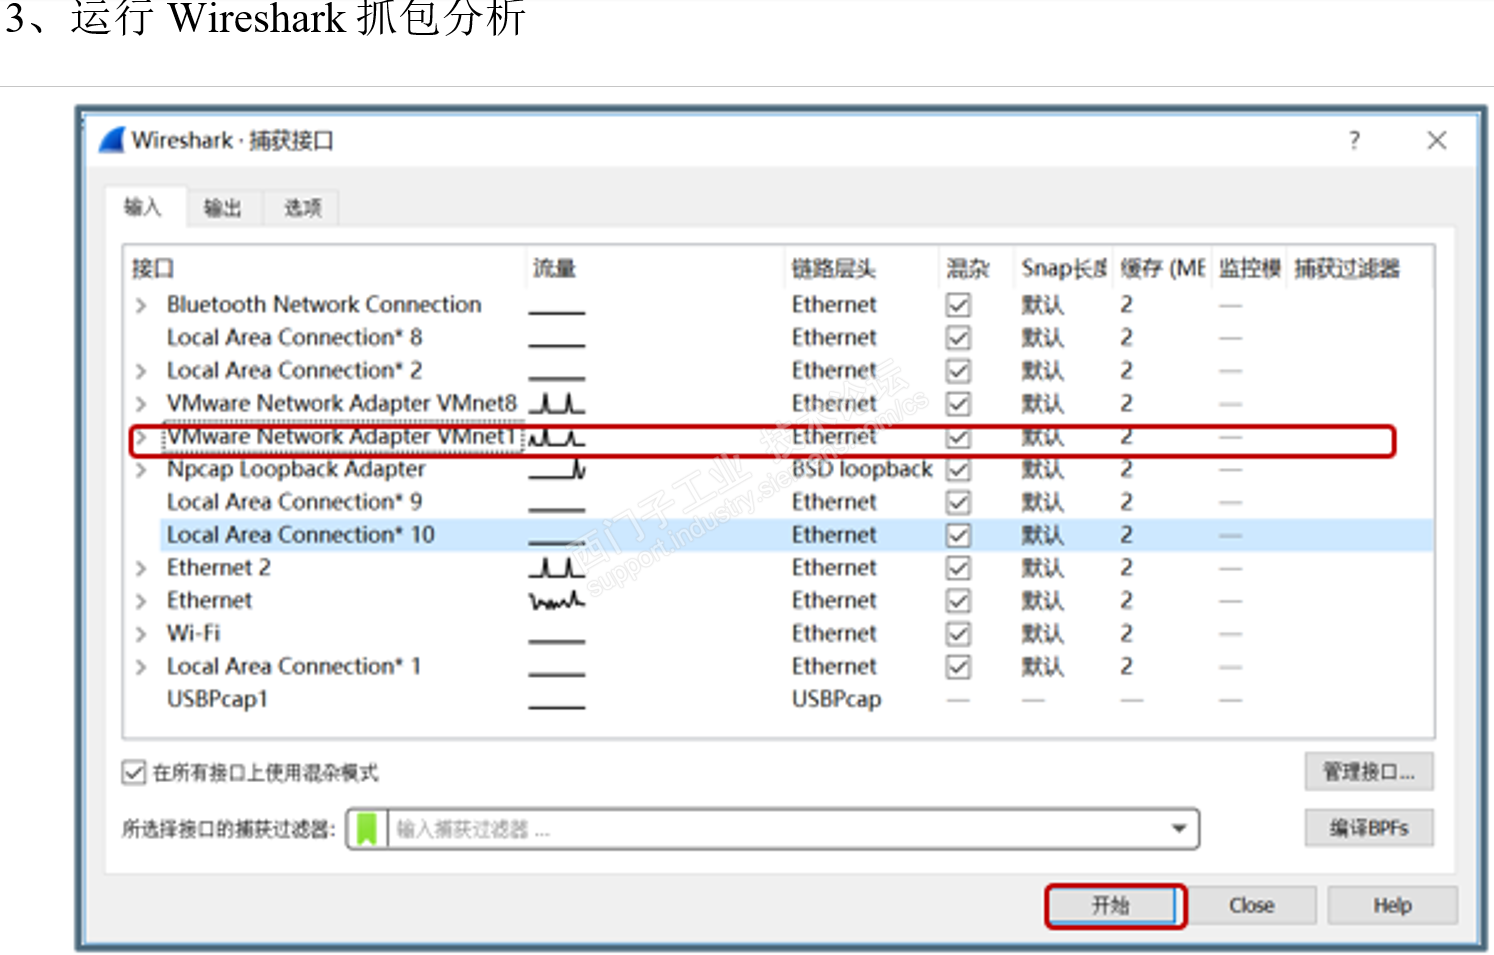
Task: Expand the VMware Network Adapter VMnet1 row
Action: coord(141,437)
